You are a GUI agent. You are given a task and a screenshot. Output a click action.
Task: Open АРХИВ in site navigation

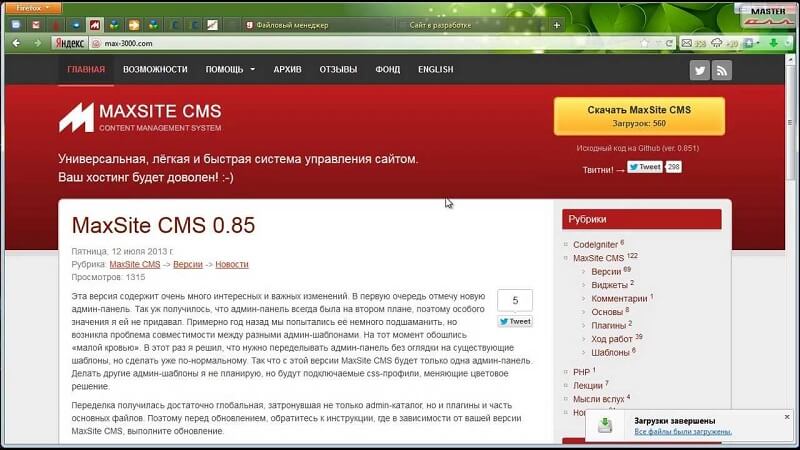pyautogui.click(x=287, y=69)
